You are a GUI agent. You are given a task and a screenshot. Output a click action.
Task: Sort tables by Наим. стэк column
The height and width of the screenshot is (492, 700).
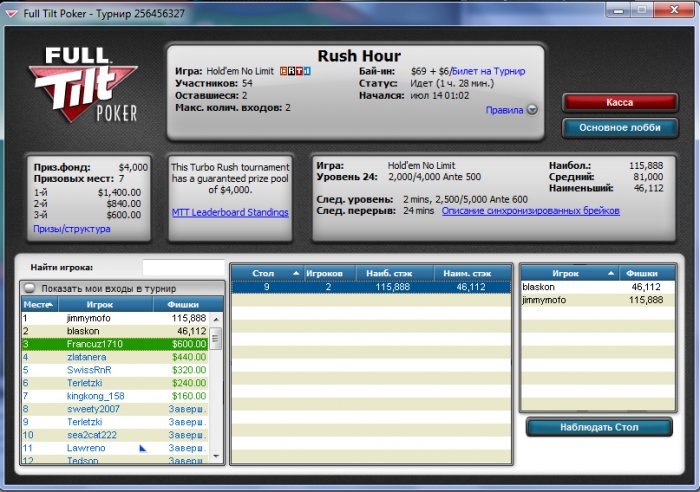tap(473, 273)
